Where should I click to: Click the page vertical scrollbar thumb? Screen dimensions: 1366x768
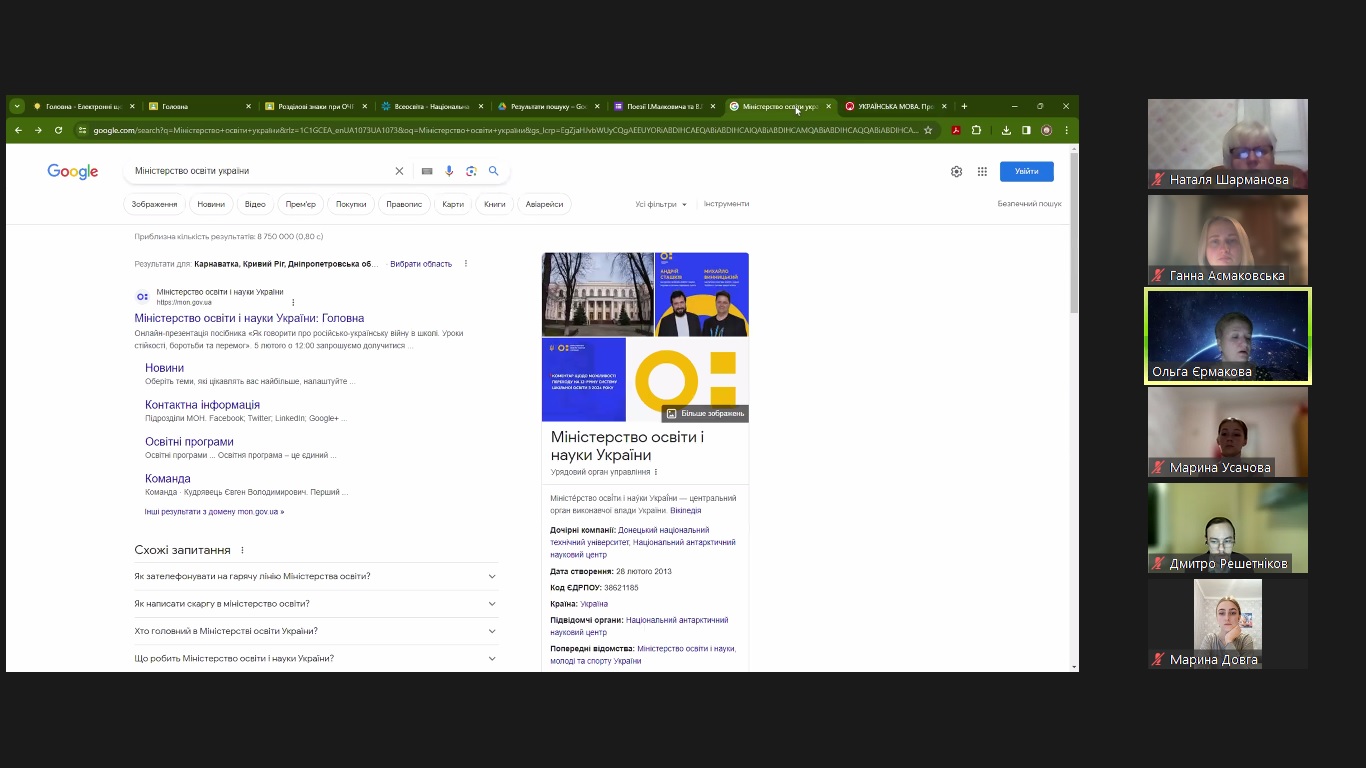coord(1074,233)
